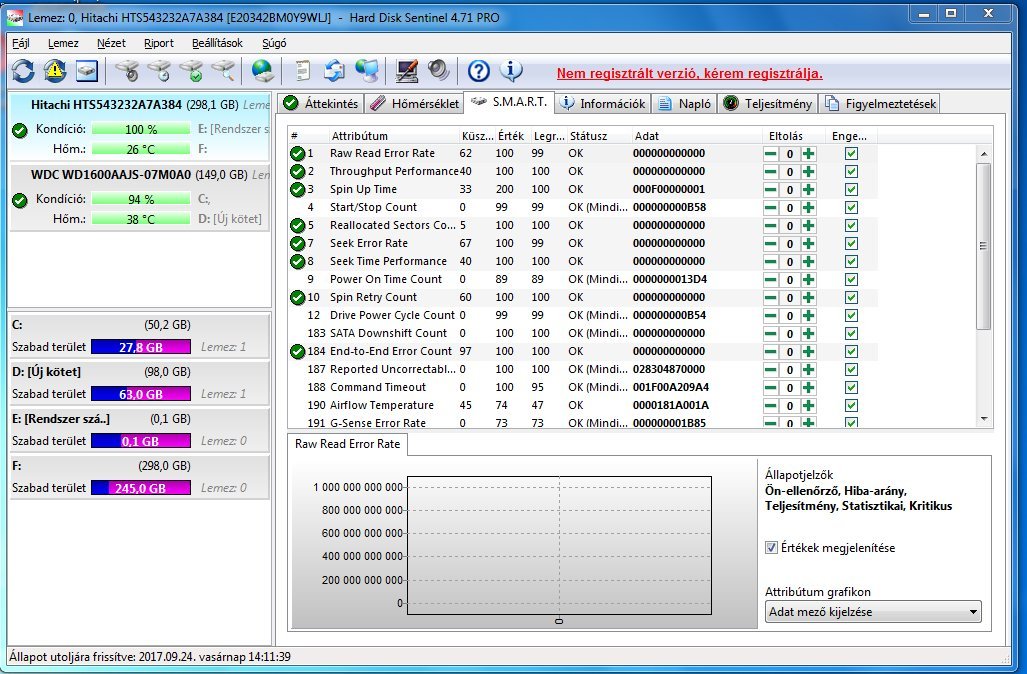Image resolution: width=1027 pixels, height=674 pixels.
Task: Click the yellow warning triangle toolbar icon
Action: coord(54,71)
